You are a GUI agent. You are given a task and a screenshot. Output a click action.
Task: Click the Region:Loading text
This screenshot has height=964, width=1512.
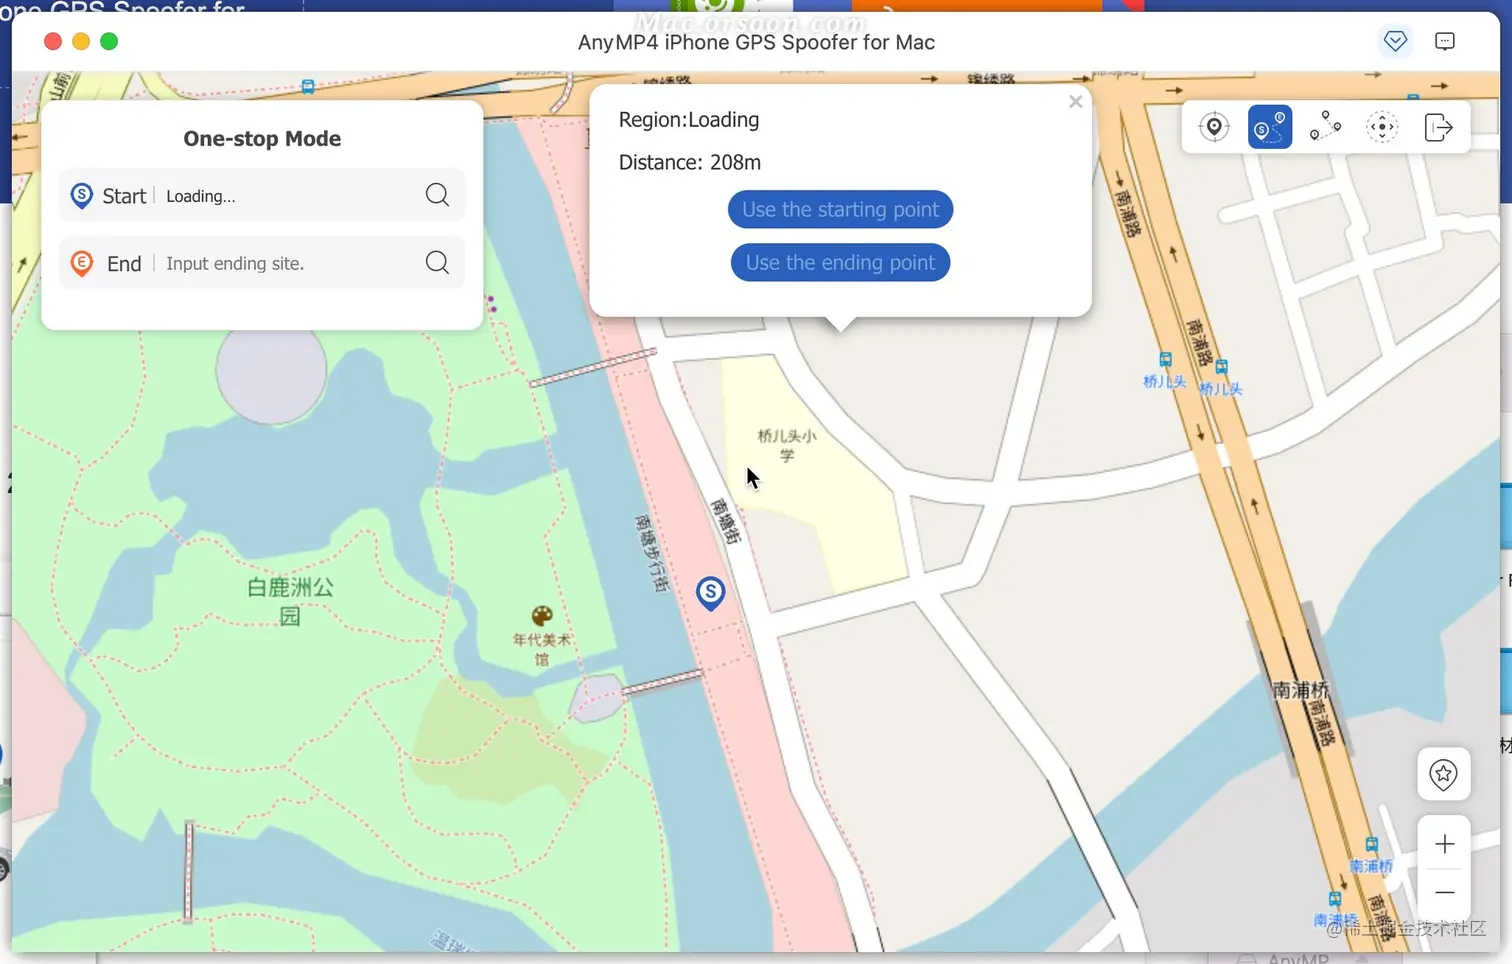[689, 119]
